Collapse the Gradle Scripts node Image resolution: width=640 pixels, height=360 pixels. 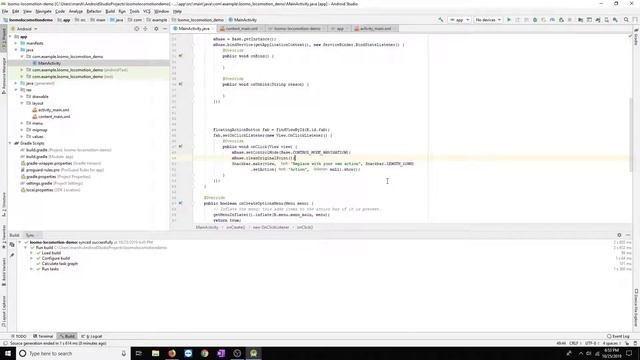click(x=10, y=143)
